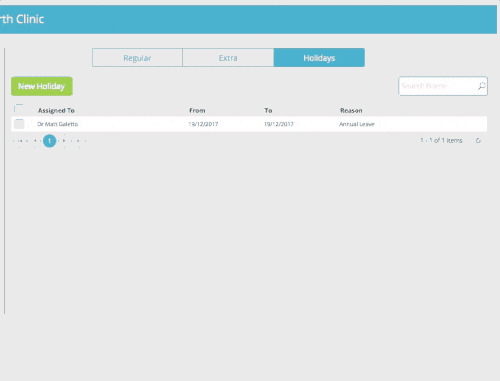Go to the next page arrow

(x=64, y=141)
